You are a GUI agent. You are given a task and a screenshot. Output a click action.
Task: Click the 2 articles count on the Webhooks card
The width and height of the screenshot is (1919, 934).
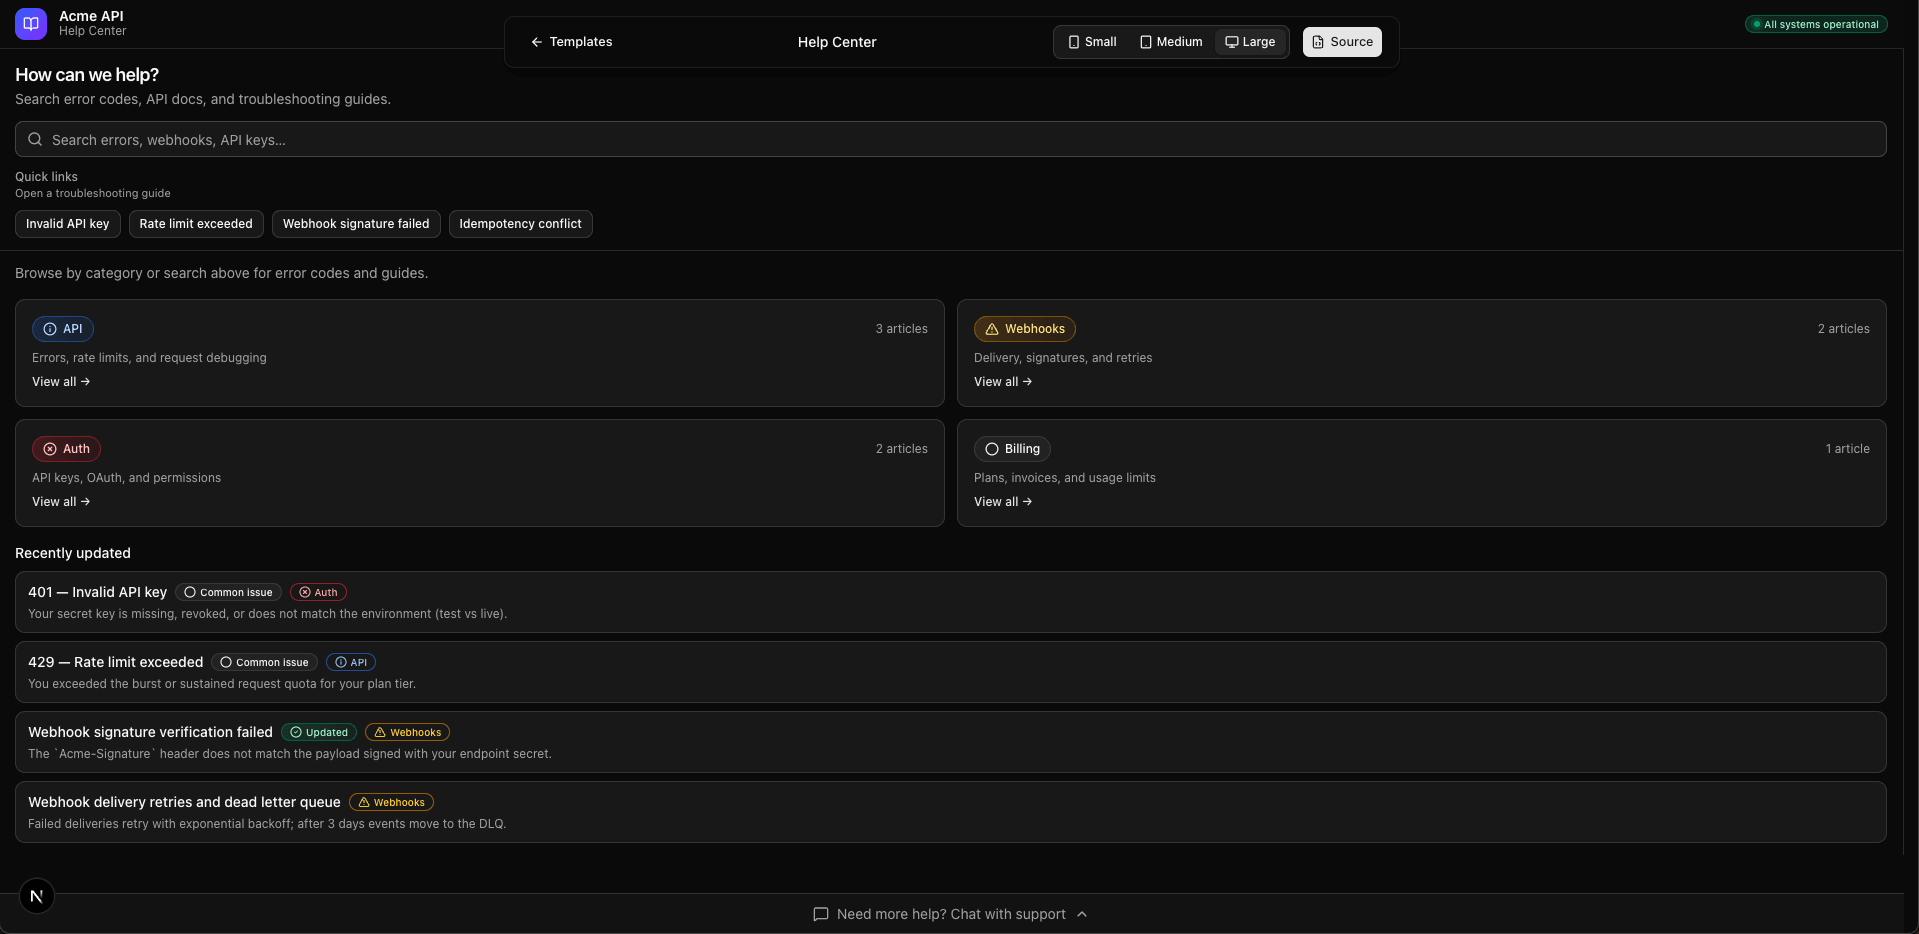pos(1844,329)
